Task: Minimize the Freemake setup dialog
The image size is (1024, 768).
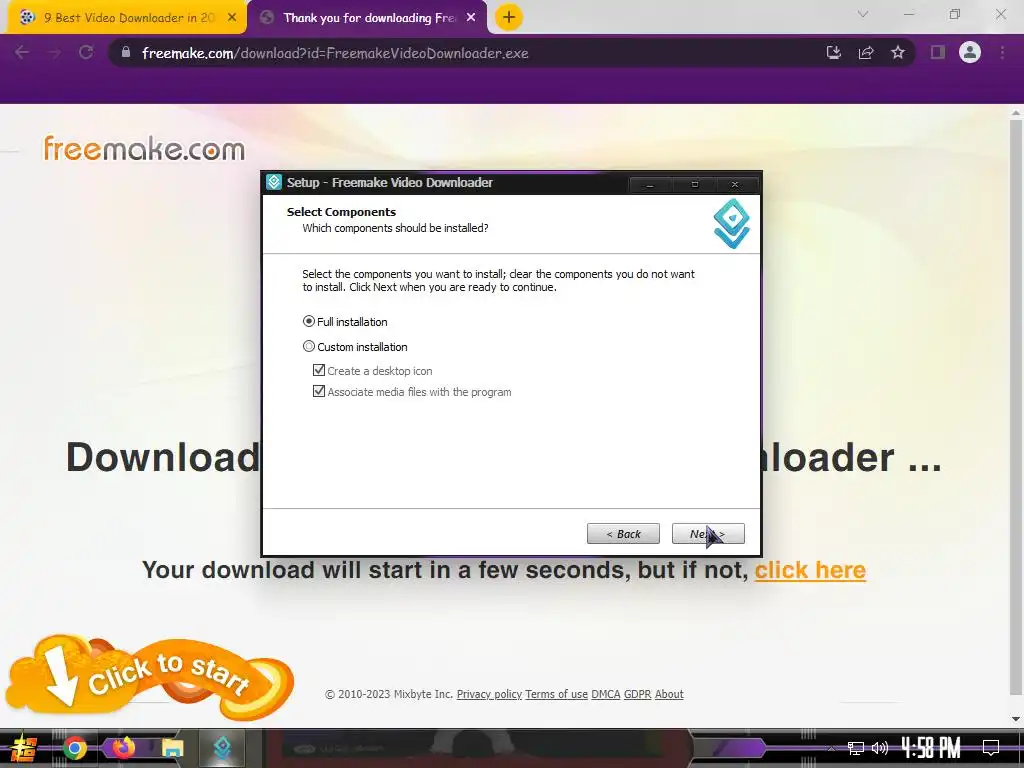Action: click(x=650, y=184)
